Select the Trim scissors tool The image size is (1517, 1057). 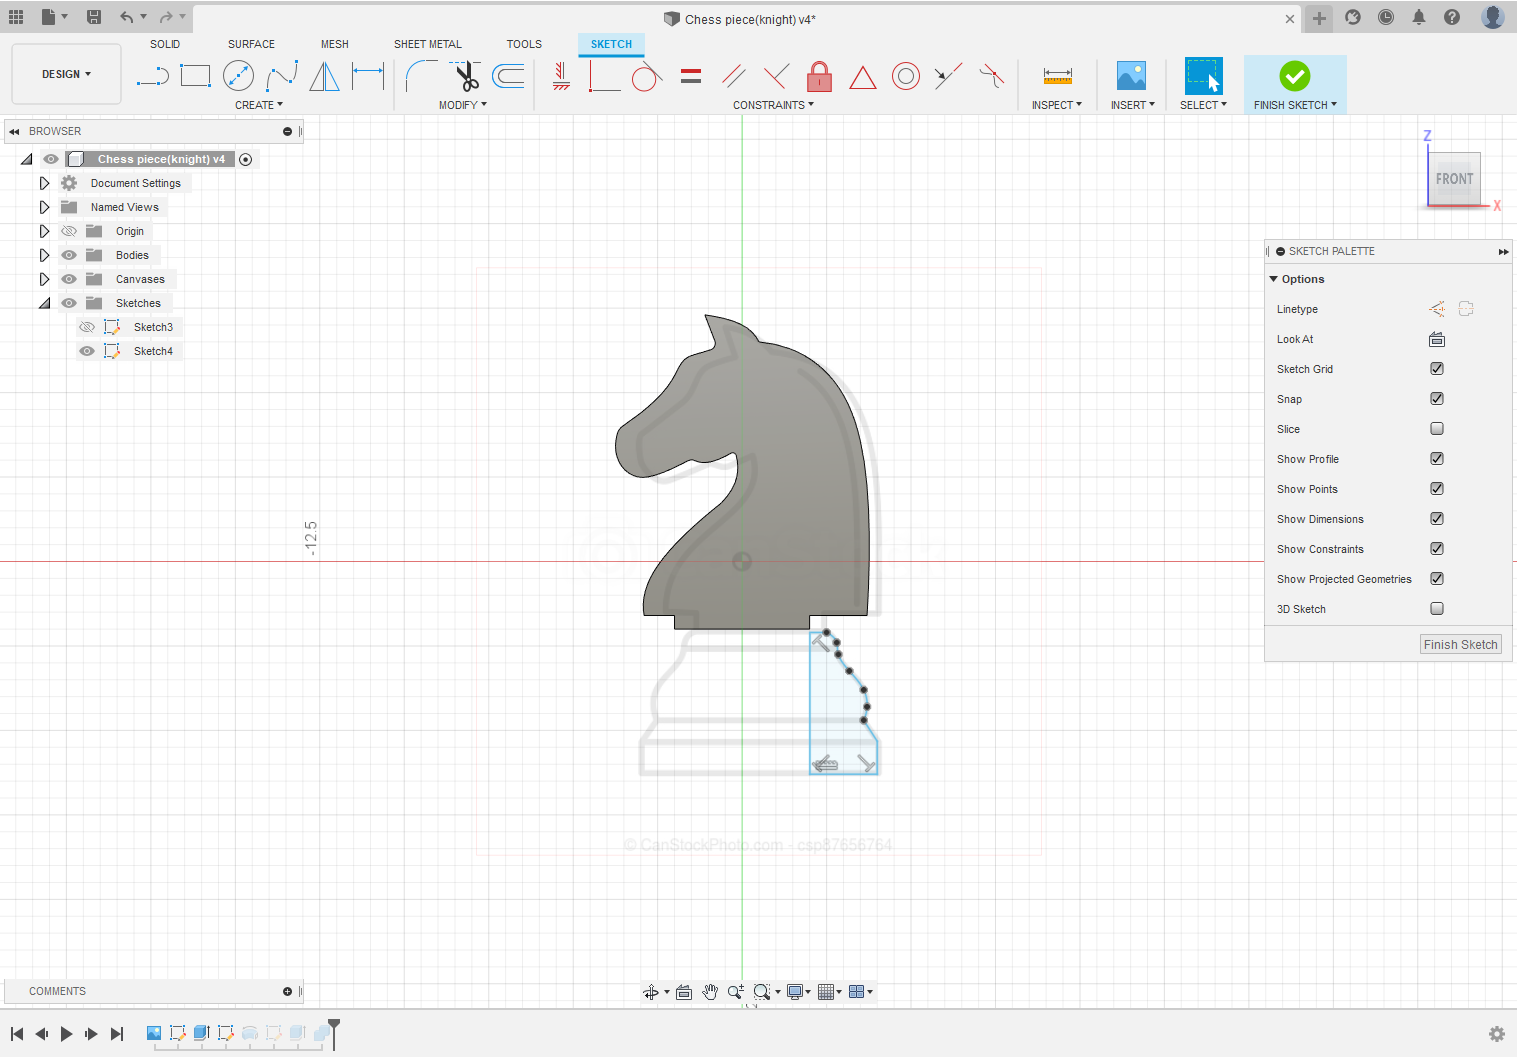pos(465,76)
